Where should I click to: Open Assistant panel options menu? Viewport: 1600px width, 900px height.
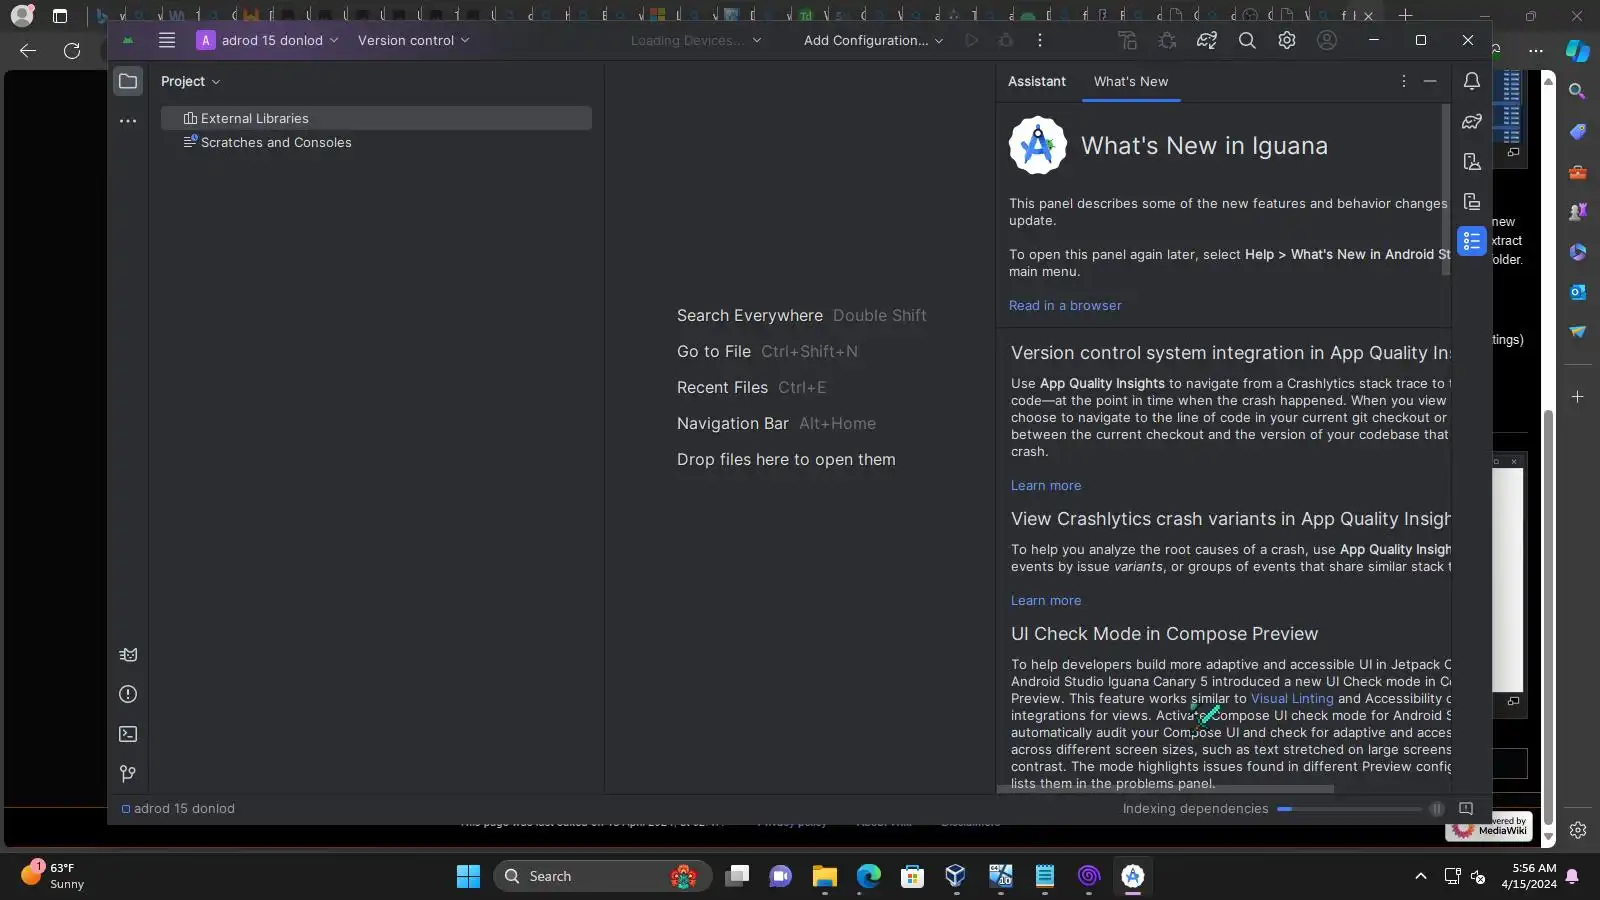[1404, 81]
